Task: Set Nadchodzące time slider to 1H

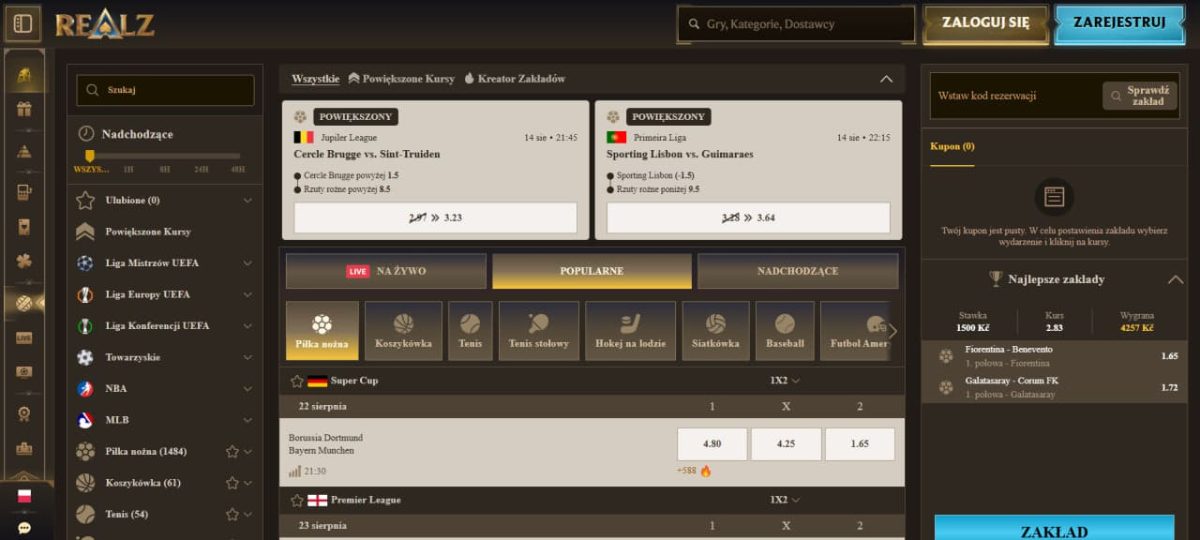Action: pos(128,169)
